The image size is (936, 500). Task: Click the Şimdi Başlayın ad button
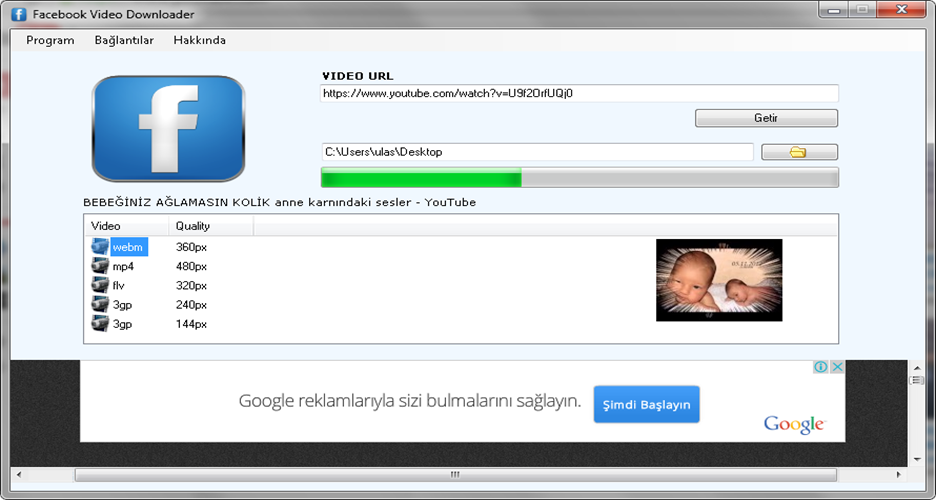[646, 405]
